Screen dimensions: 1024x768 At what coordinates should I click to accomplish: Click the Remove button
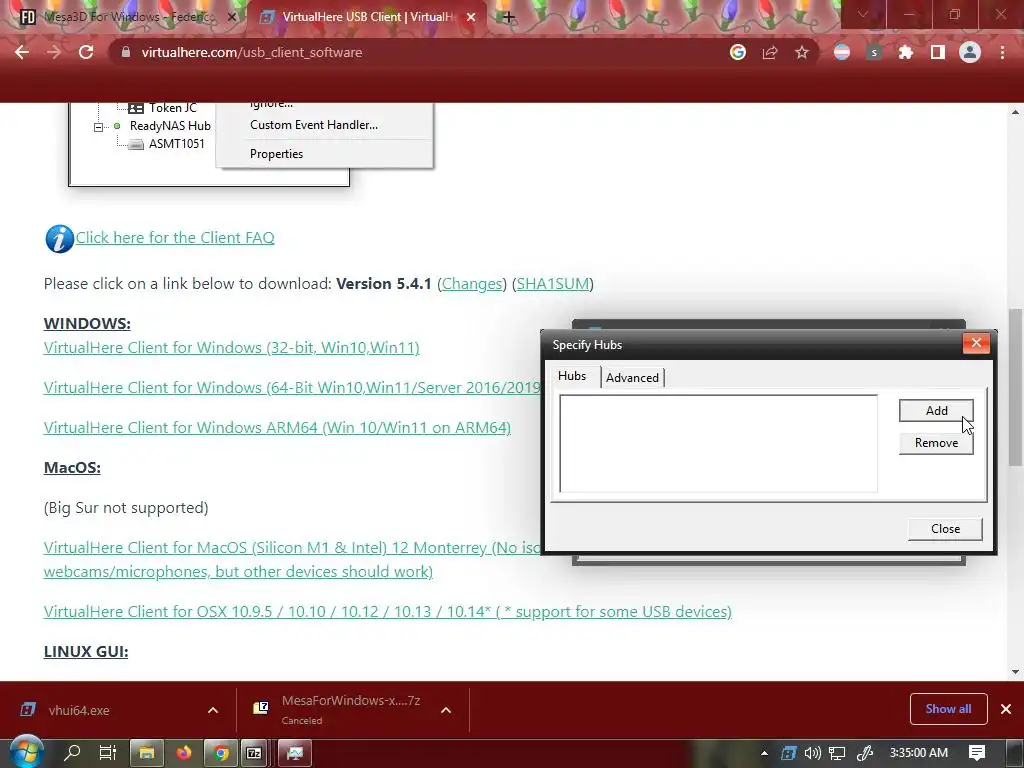pyautogui.click(x=936, y=443)
